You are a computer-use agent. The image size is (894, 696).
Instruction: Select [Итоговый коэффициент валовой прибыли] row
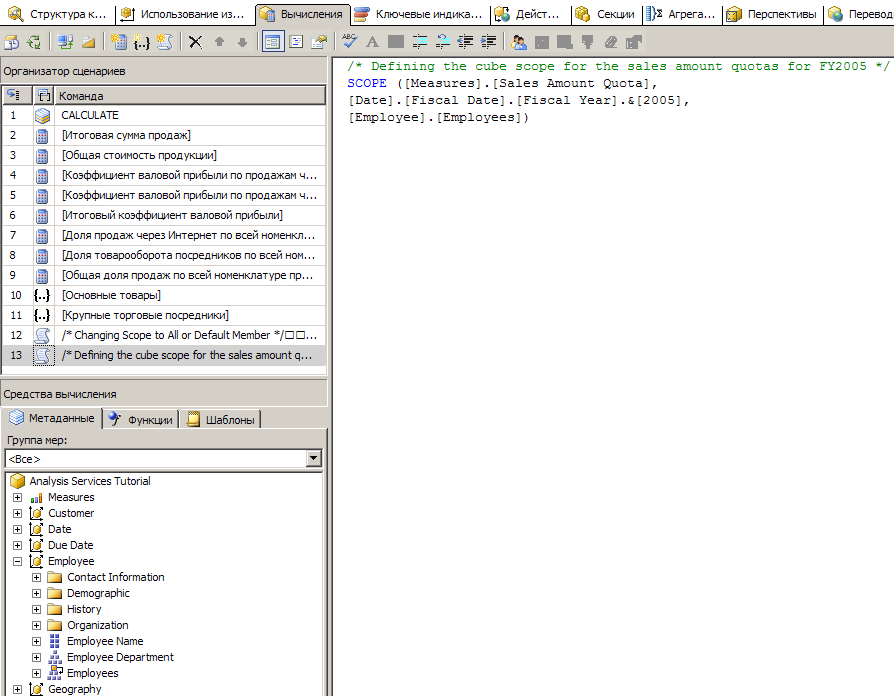(164, 215)
